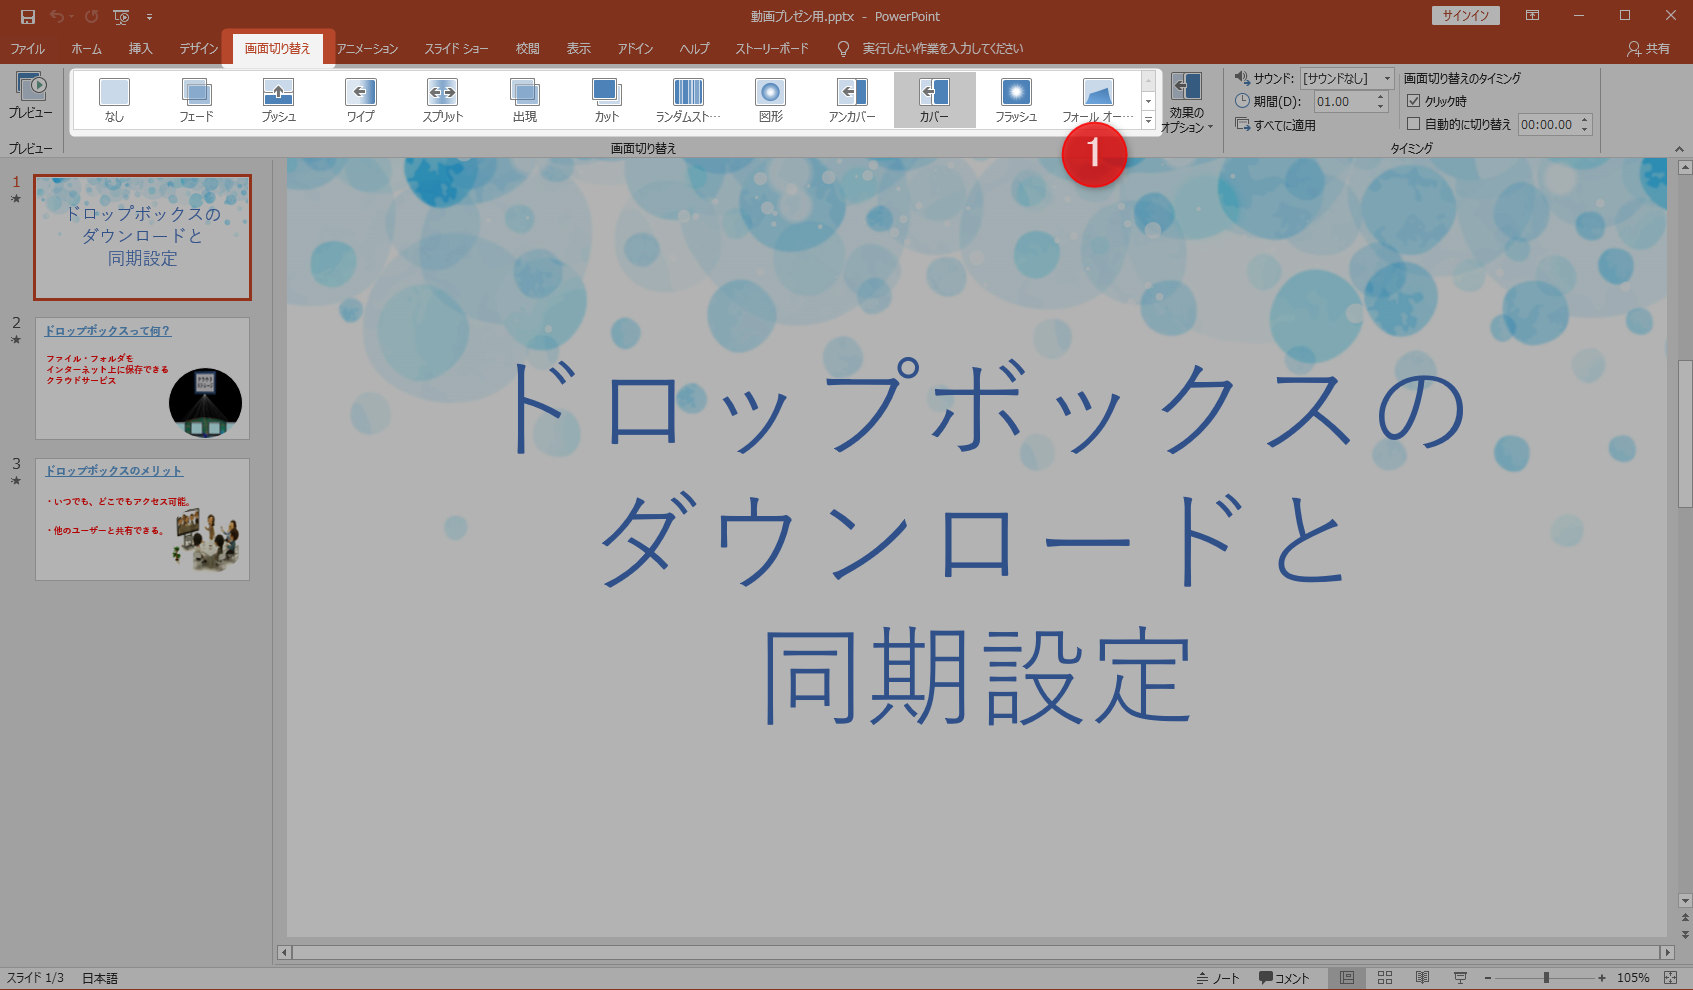Toggle the ノート notes pane
Viewport: 1693px width, 990px height.
click(x=1218, y=978)
